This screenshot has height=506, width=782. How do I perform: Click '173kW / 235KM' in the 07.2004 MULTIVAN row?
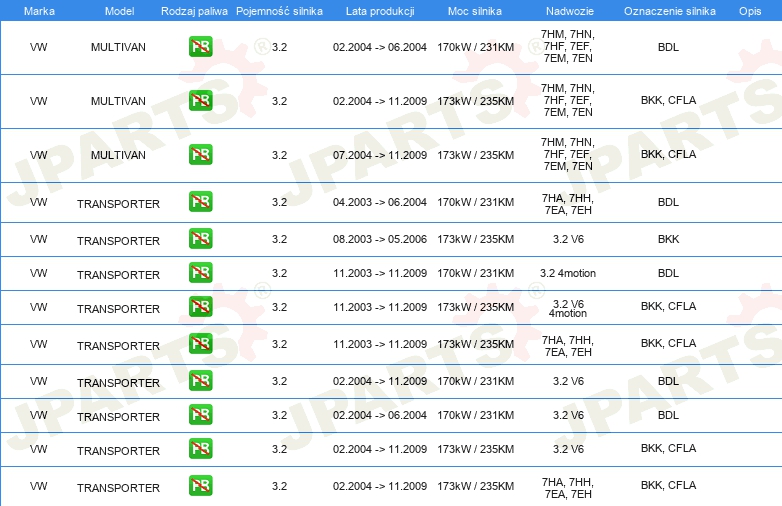(x=475, y=155)
